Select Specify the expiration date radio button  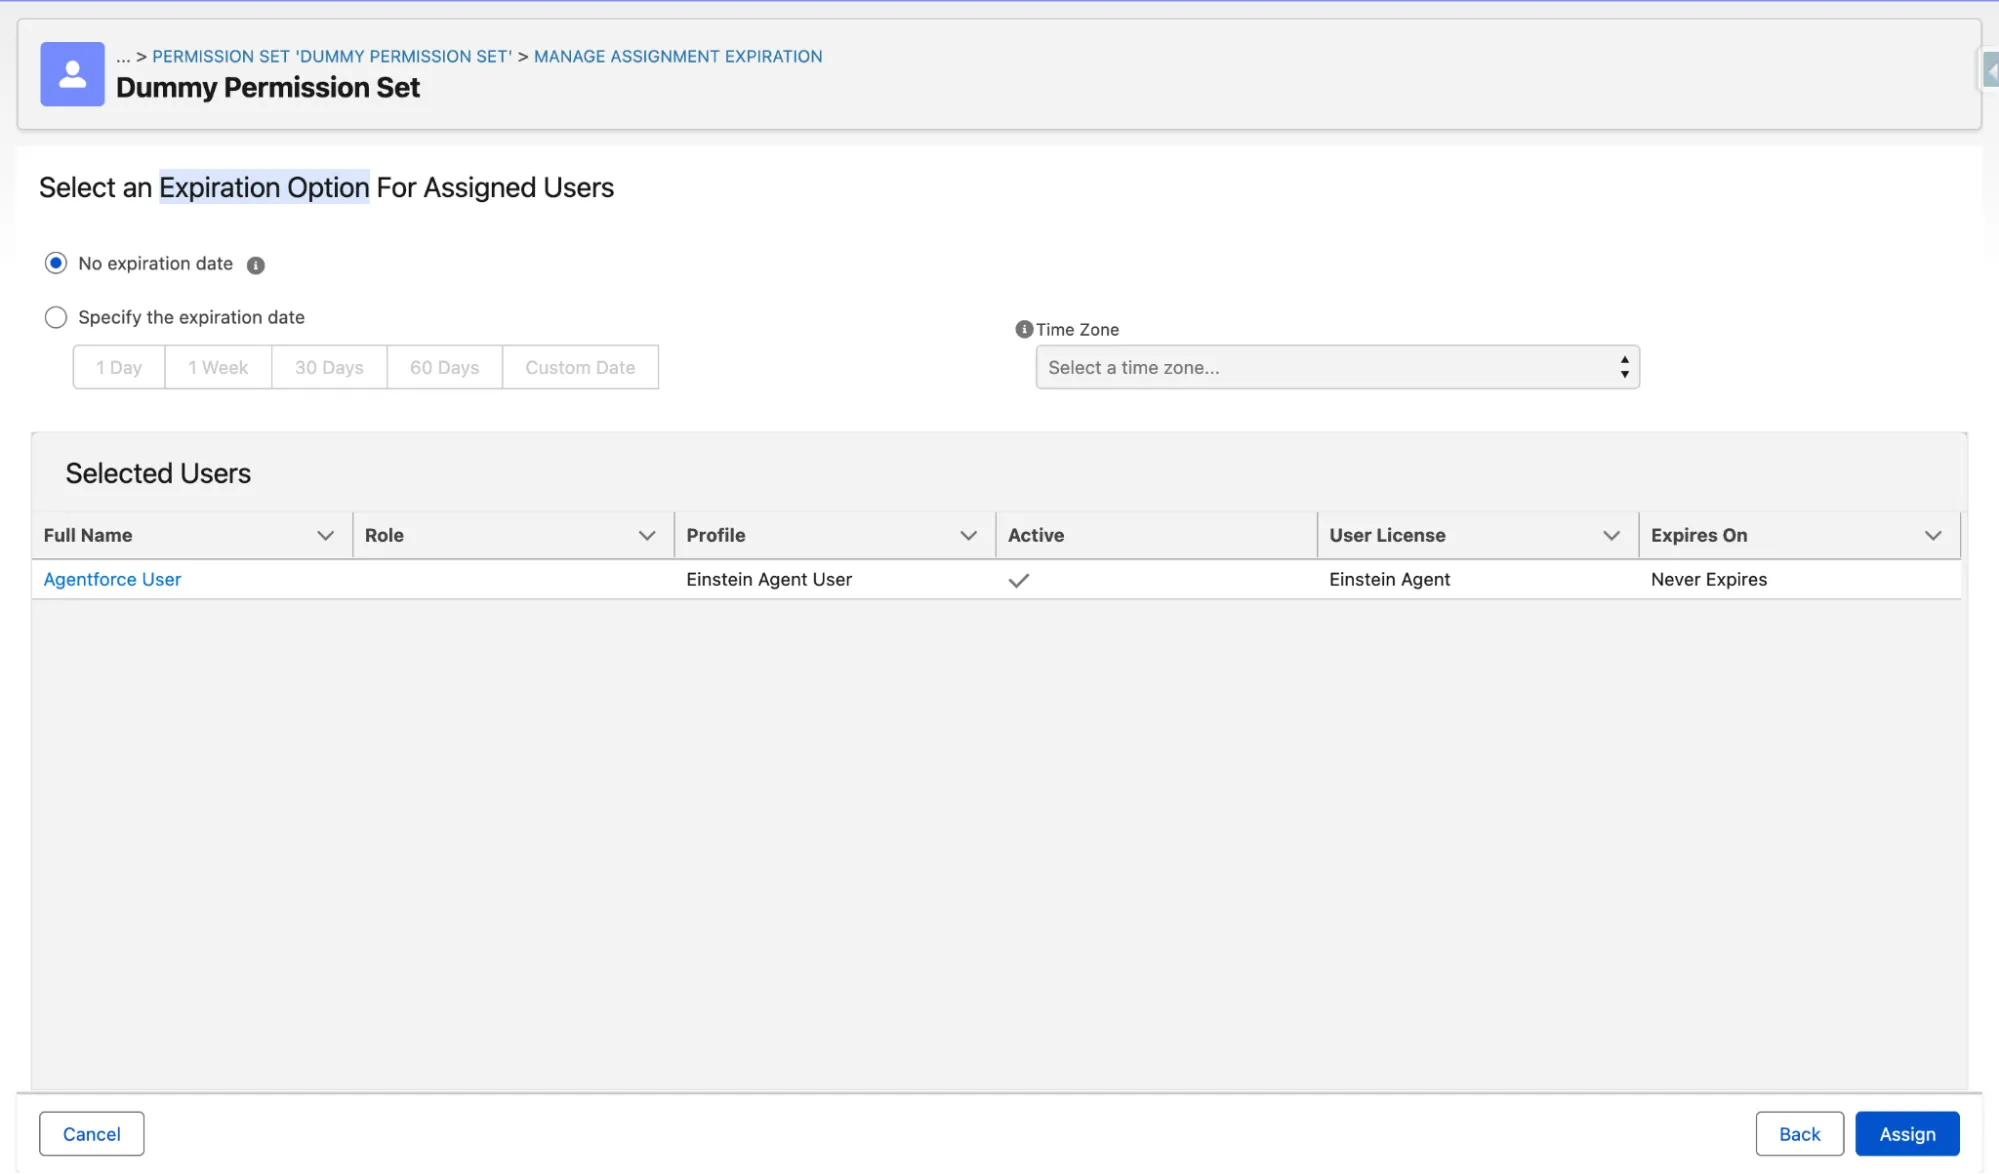click(56, 317)
